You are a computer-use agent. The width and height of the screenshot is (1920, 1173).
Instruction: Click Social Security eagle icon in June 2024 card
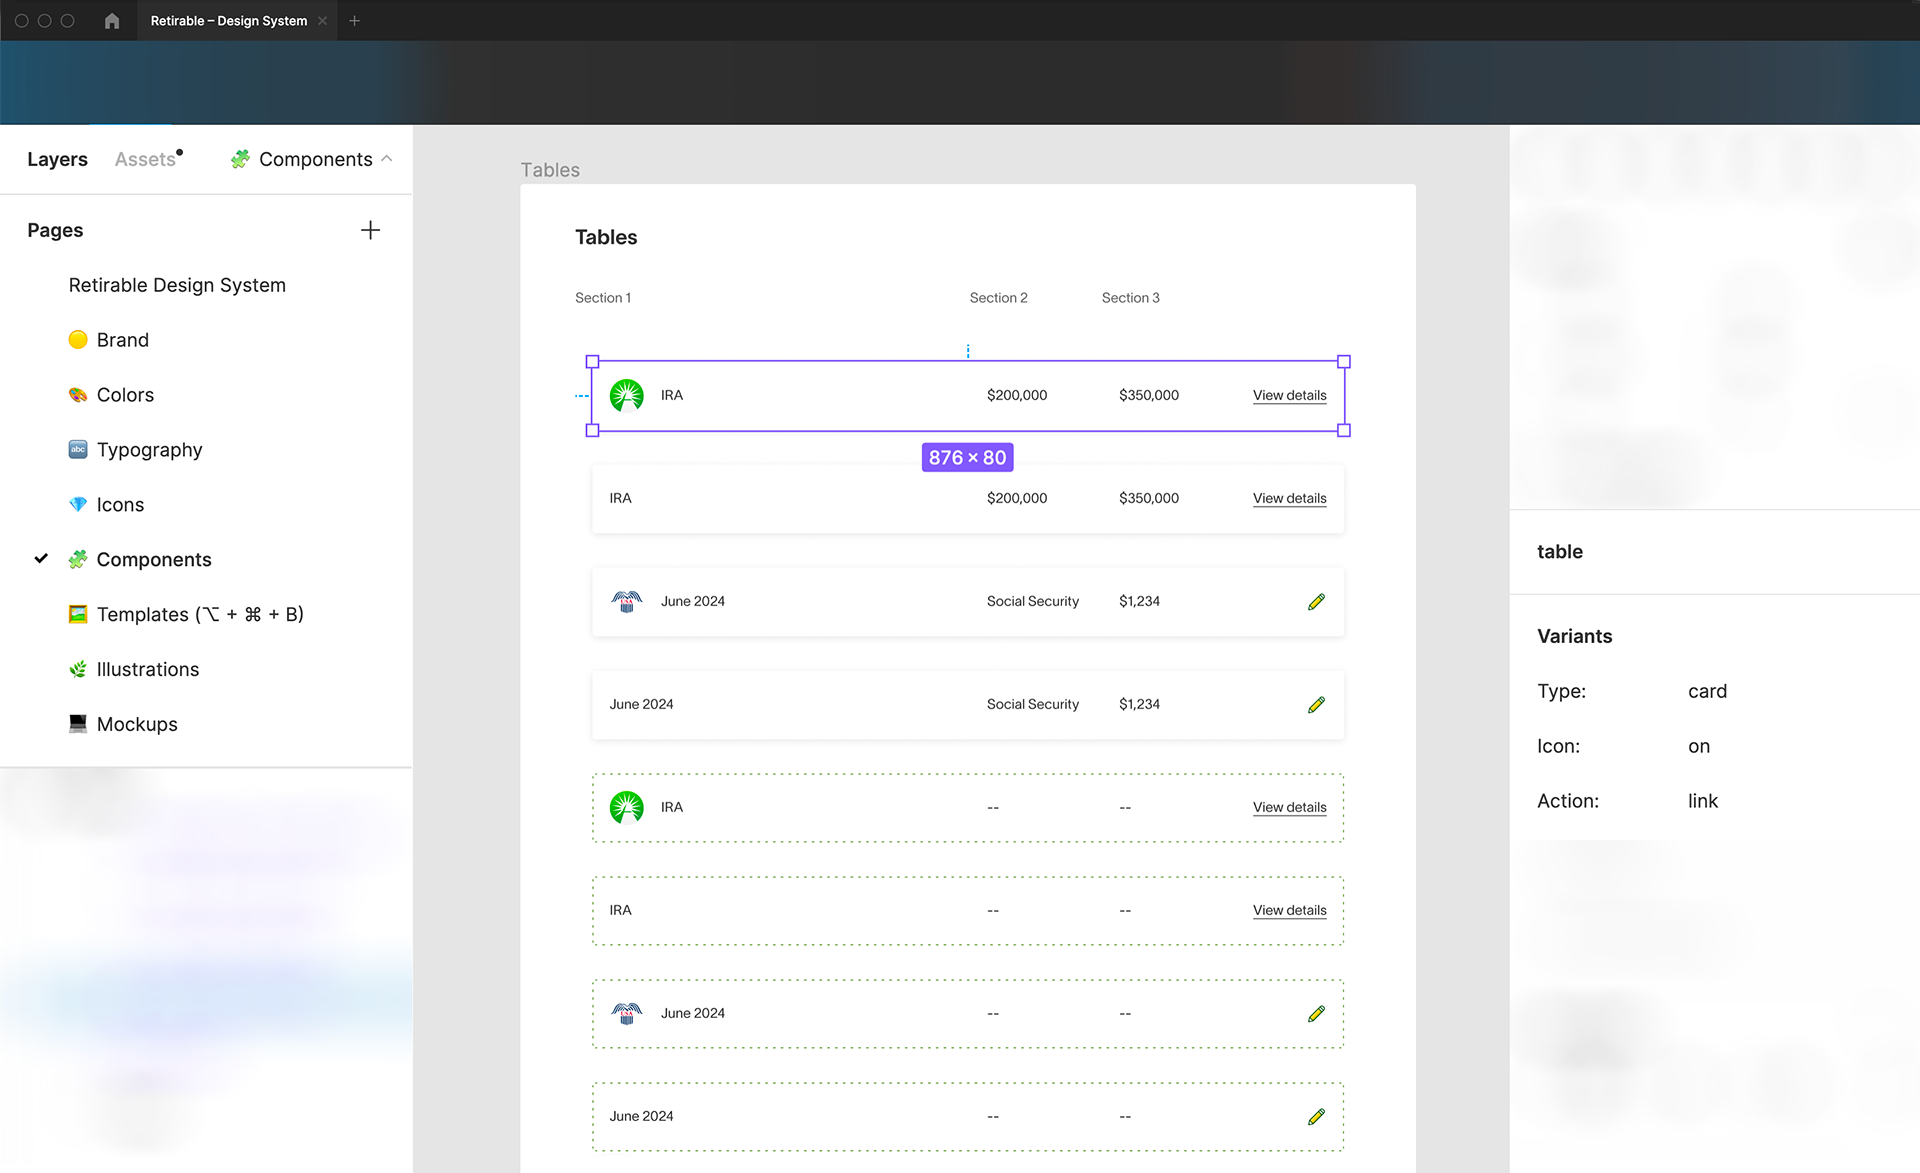tap(627, 601)
